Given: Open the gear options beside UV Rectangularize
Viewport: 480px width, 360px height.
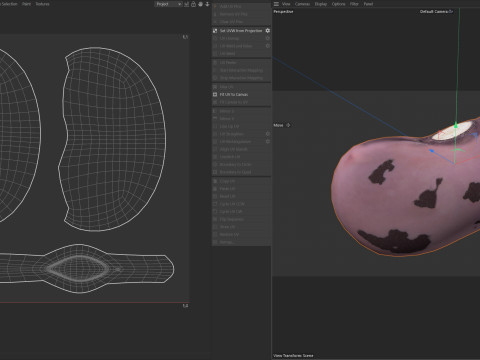Looking at the screenshot, I should point(268,142).
